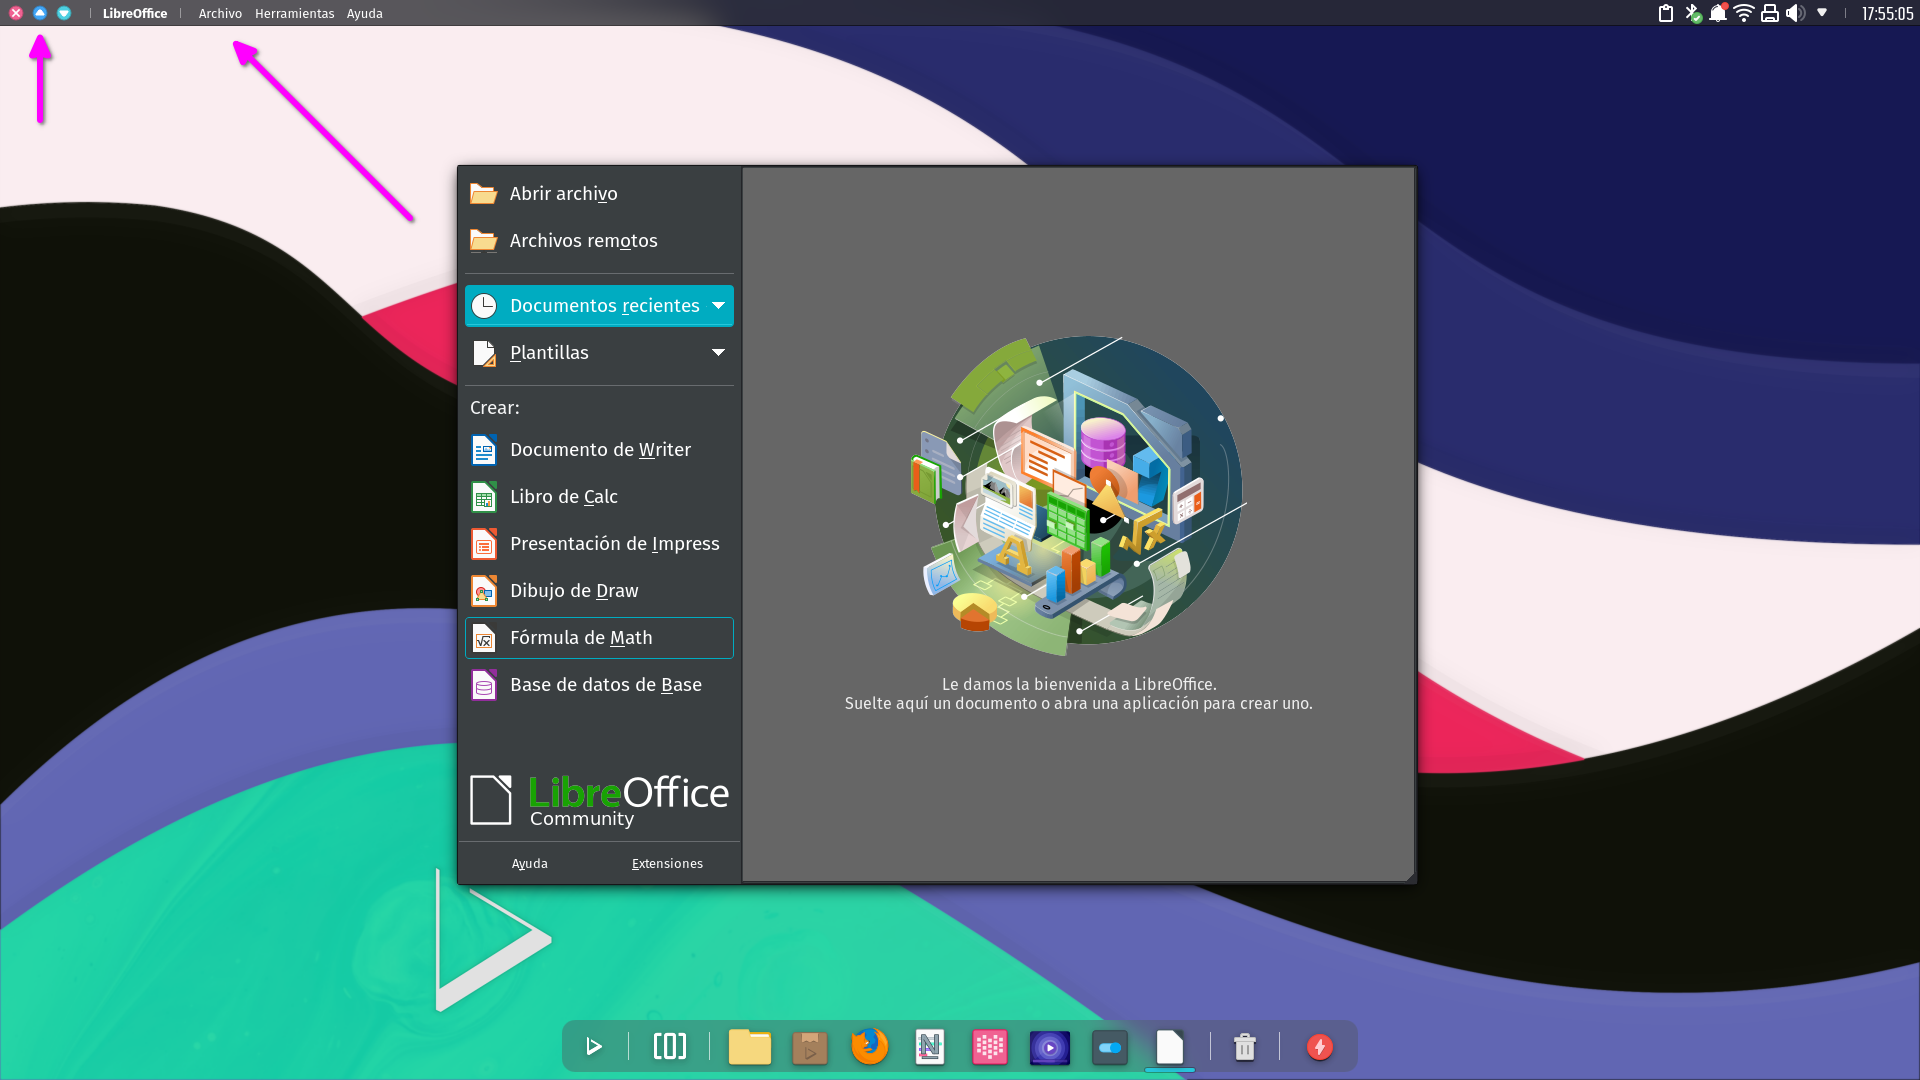Open the settings toggle-switch app in dock
The height and width of the screenshot is (1080, 1920).
pyautogui.click(x=1110, y=1047)
